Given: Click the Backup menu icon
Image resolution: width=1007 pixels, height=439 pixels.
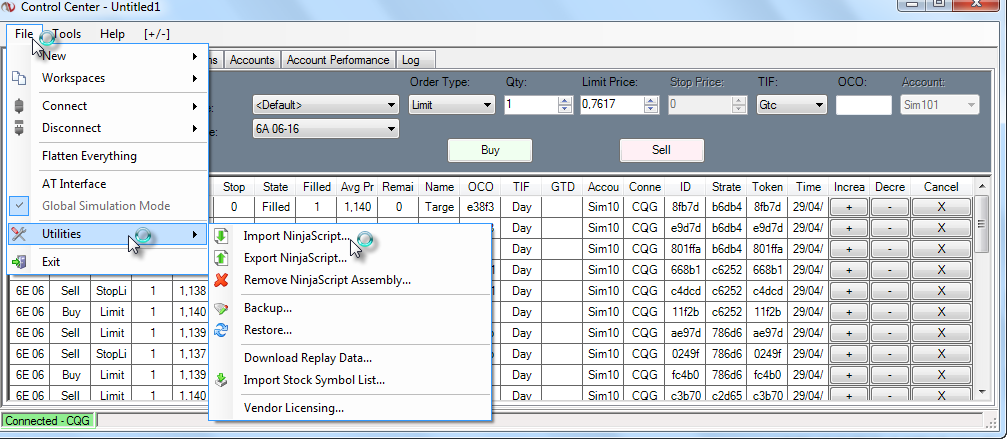Looking at the screenshot, I should 221,308.
